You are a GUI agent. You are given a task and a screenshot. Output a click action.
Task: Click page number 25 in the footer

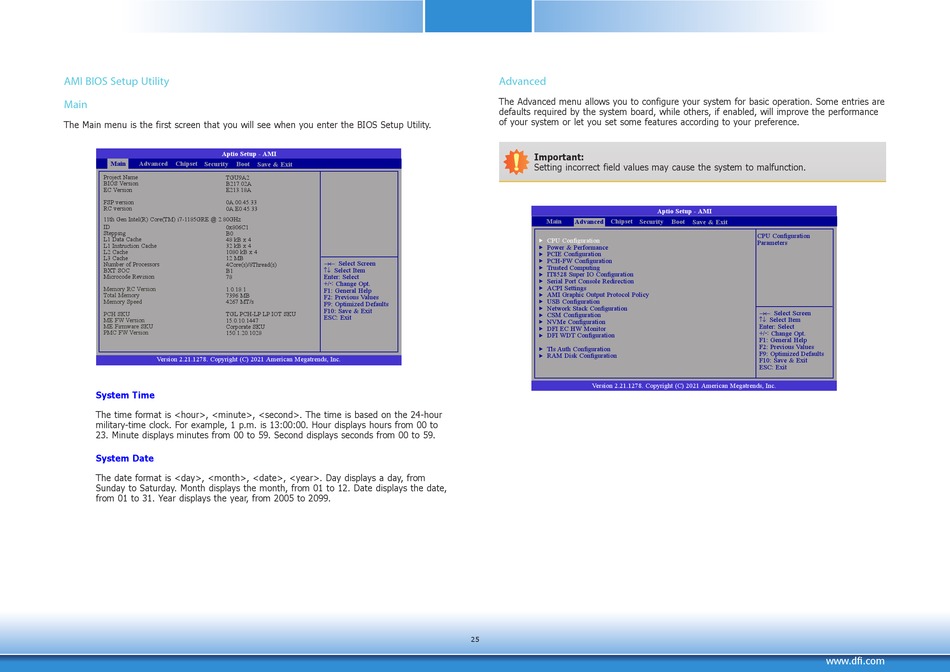(x=475, y=639)
